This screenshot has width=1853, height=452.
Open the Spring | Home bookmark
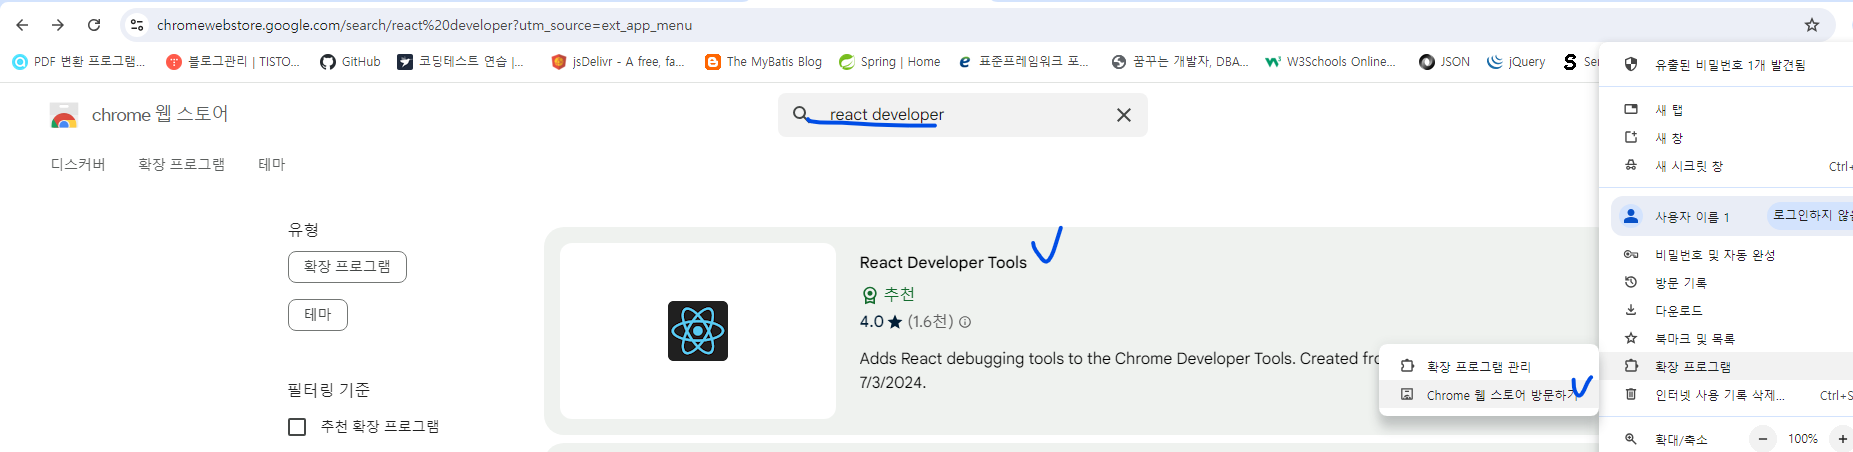pos(890,62)
